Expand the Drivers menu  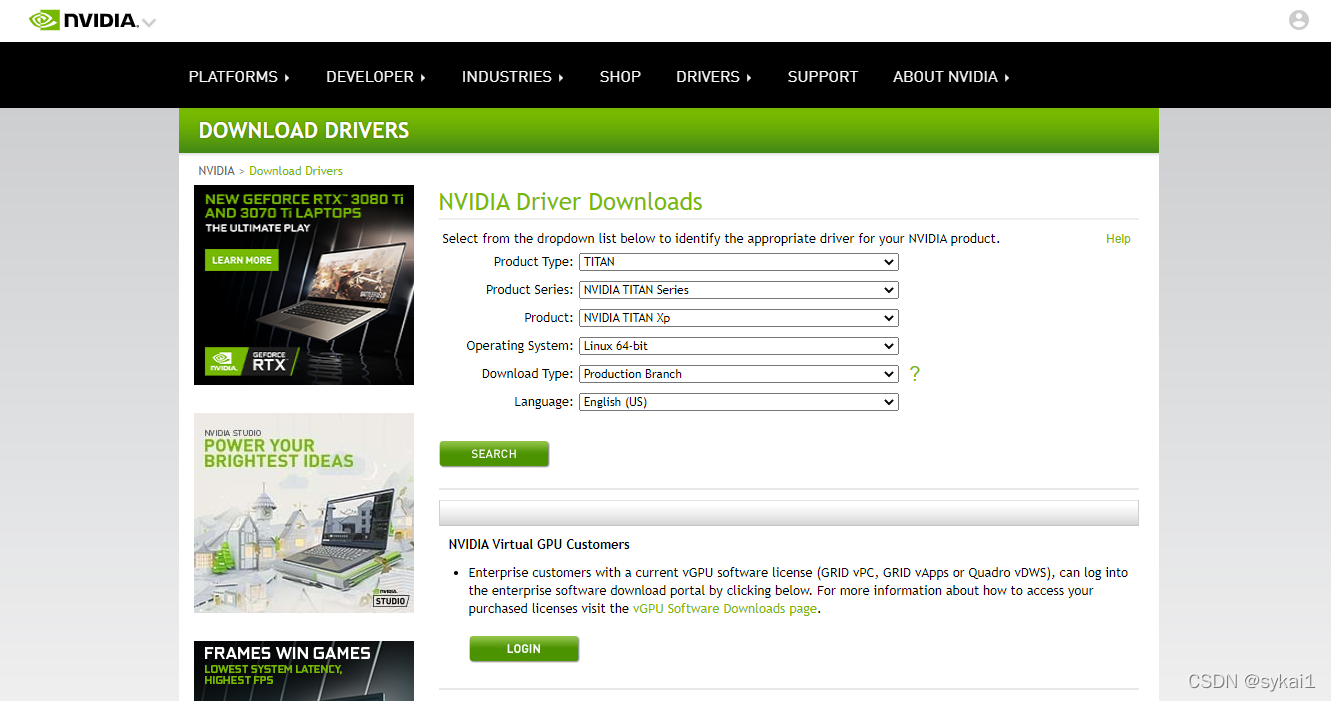click(x=714, y=77)
